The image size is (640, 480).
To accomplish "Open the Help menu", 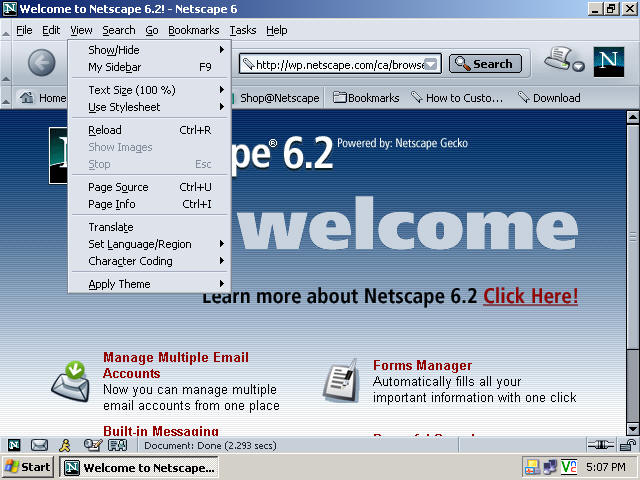I will 277,30.
